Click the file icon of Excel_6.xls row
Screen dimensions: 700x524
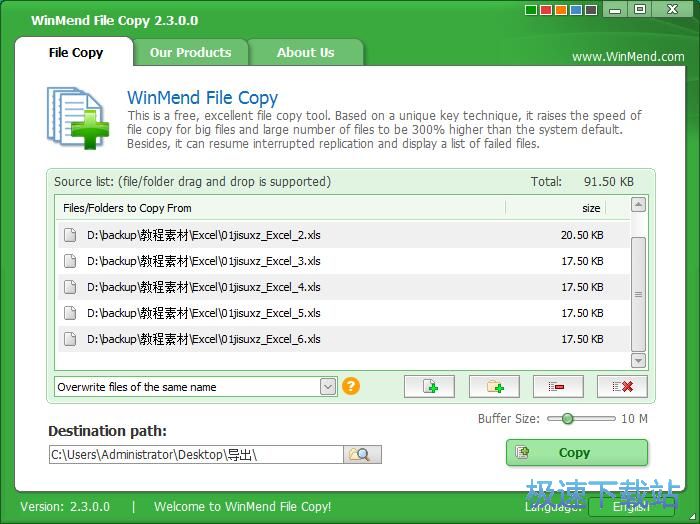(x=70, y=339)
